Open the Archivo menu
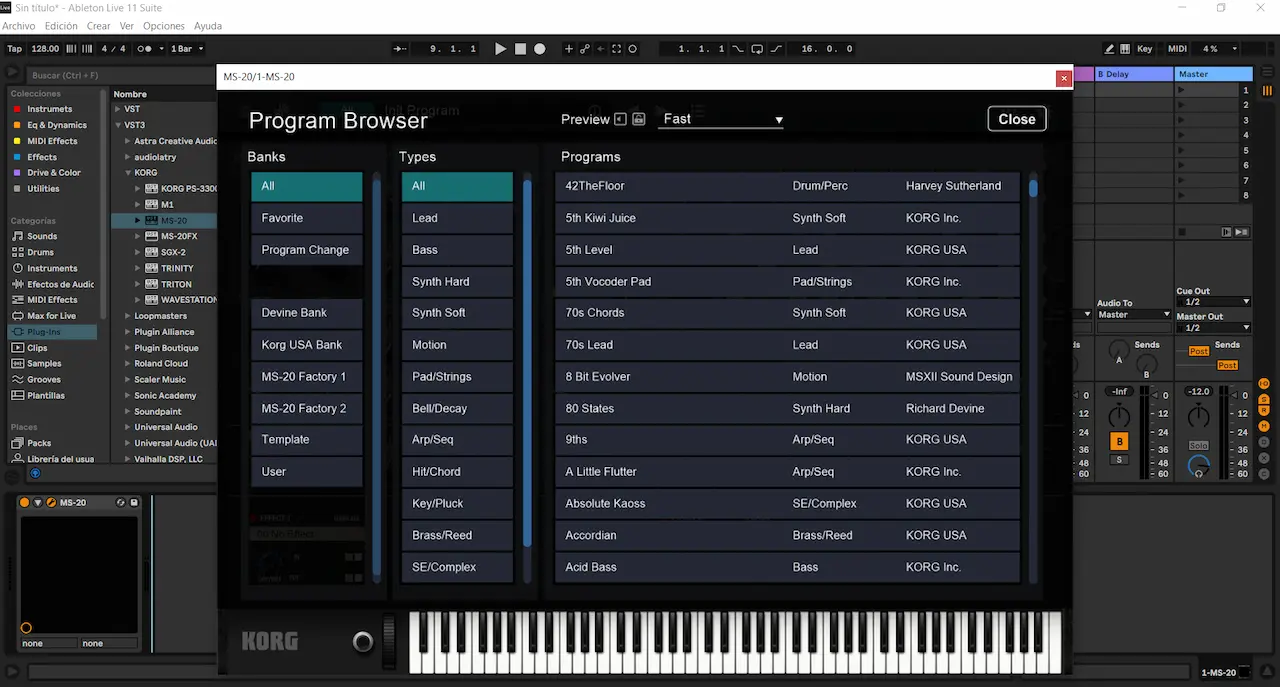The image size is (1280, 687). pos(18,26)
